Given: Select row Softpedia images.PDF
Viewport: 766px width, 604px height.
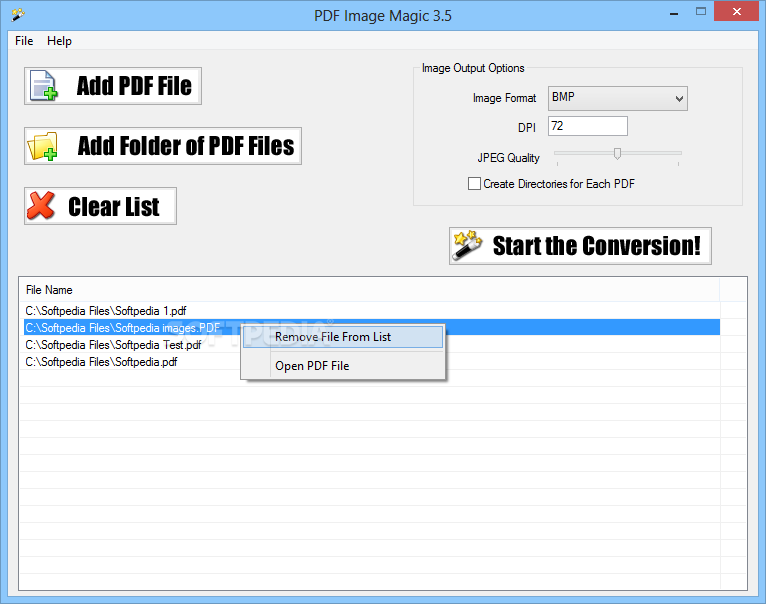Looking at the screenshot, I should coord(371,327).
